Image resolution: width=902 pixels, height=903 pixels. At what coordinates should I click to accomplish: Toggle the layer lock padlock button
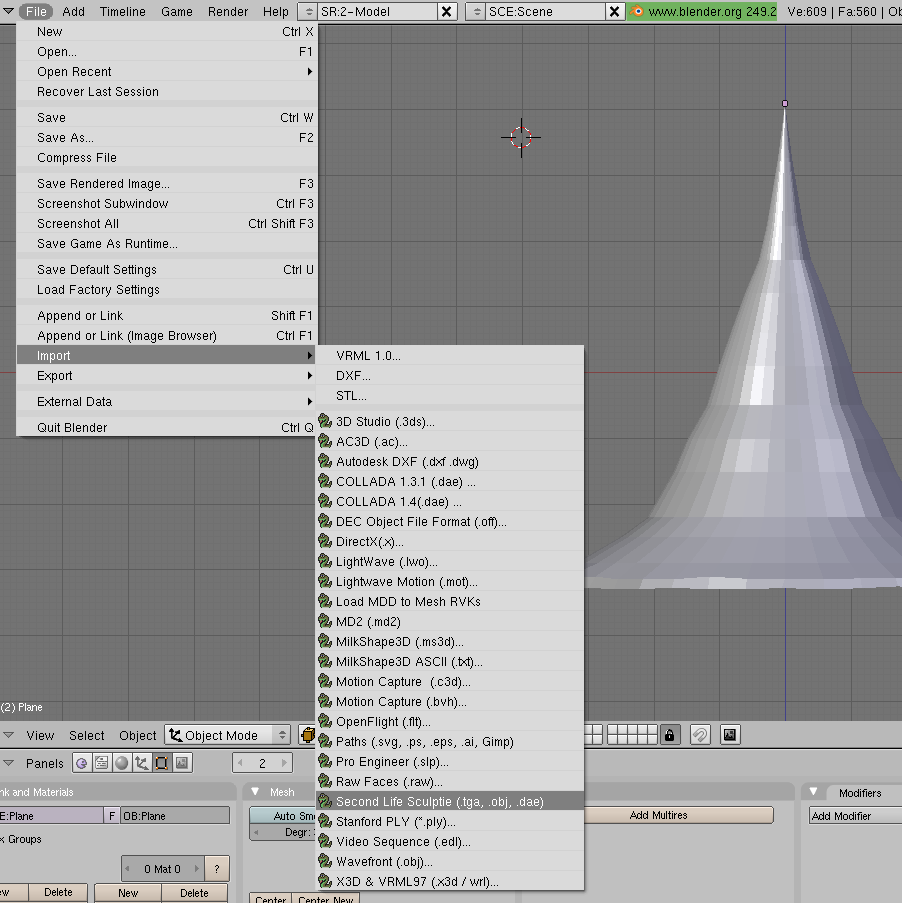point(669,735)
